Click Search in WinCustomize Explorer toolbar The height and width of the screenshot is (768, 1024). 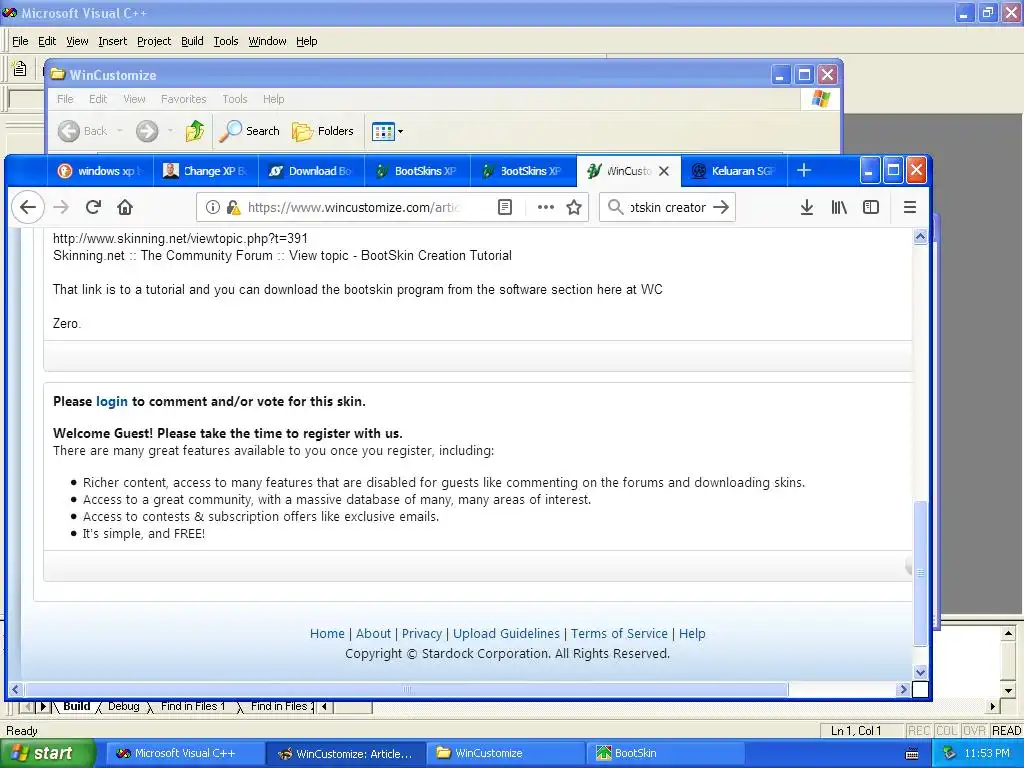tap(249, 131)
